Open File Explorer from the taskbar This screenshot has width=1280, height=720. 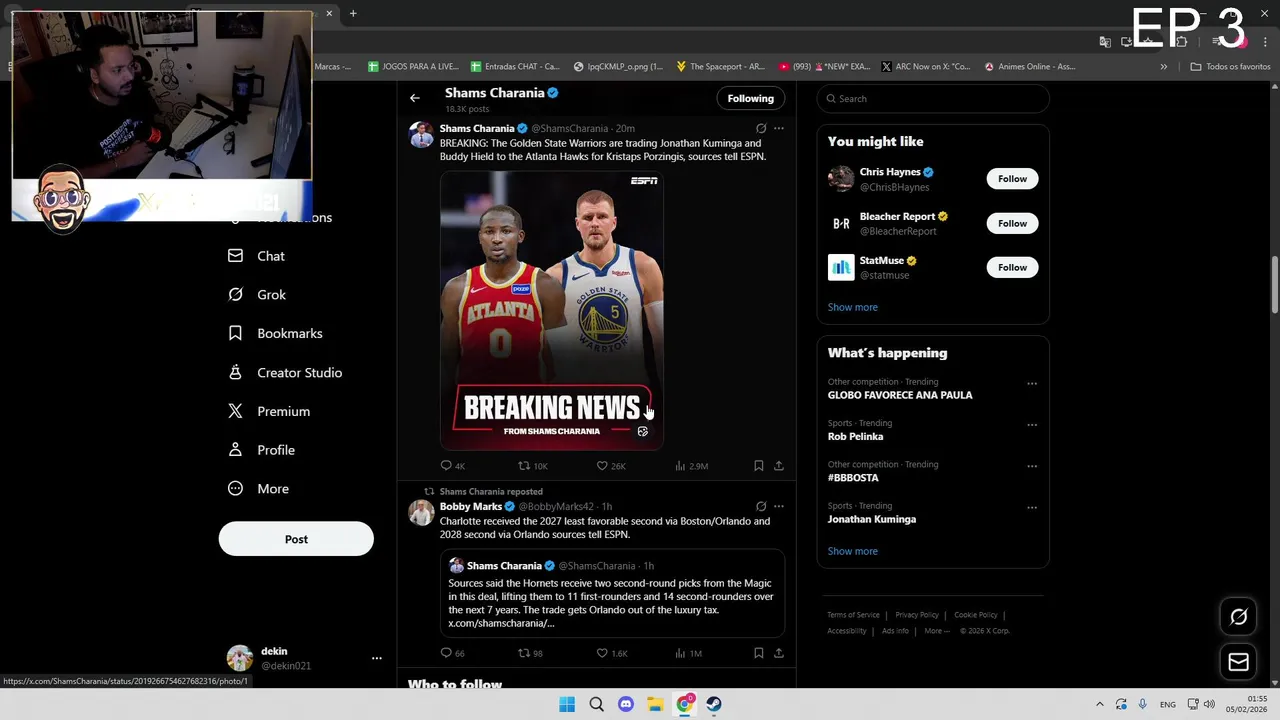[655, 704]
